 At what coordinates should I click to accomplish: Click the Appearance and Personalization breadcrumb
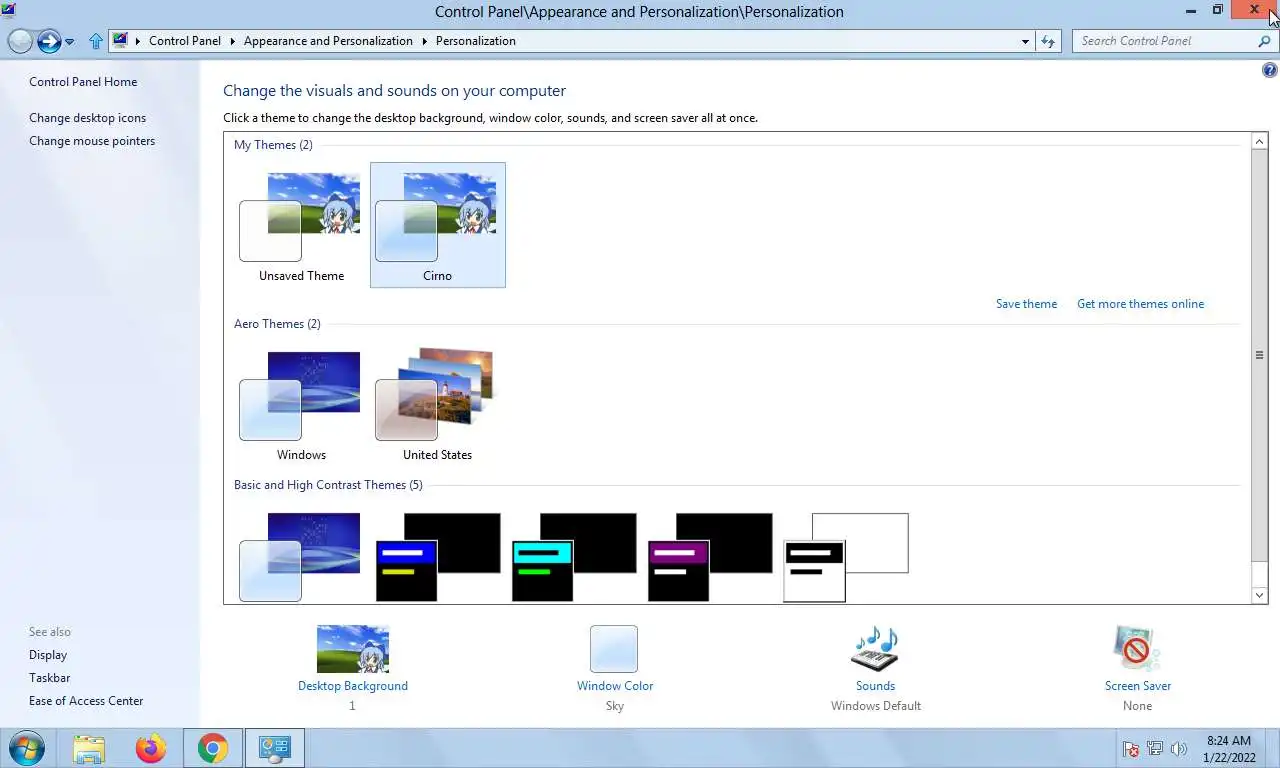tap(328, 41)
